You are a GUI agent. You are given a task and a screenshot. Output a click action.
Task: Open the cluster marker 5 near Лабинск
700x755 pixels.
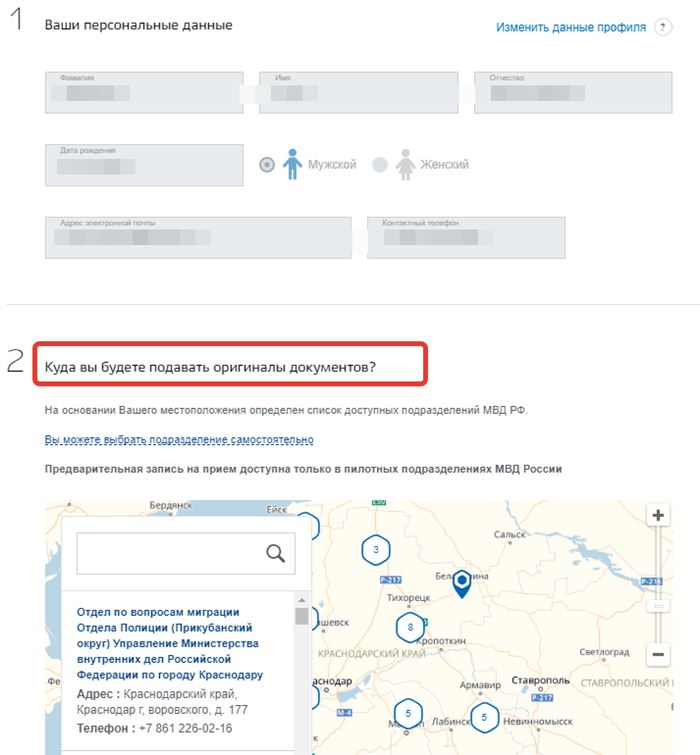coord(408,714)
